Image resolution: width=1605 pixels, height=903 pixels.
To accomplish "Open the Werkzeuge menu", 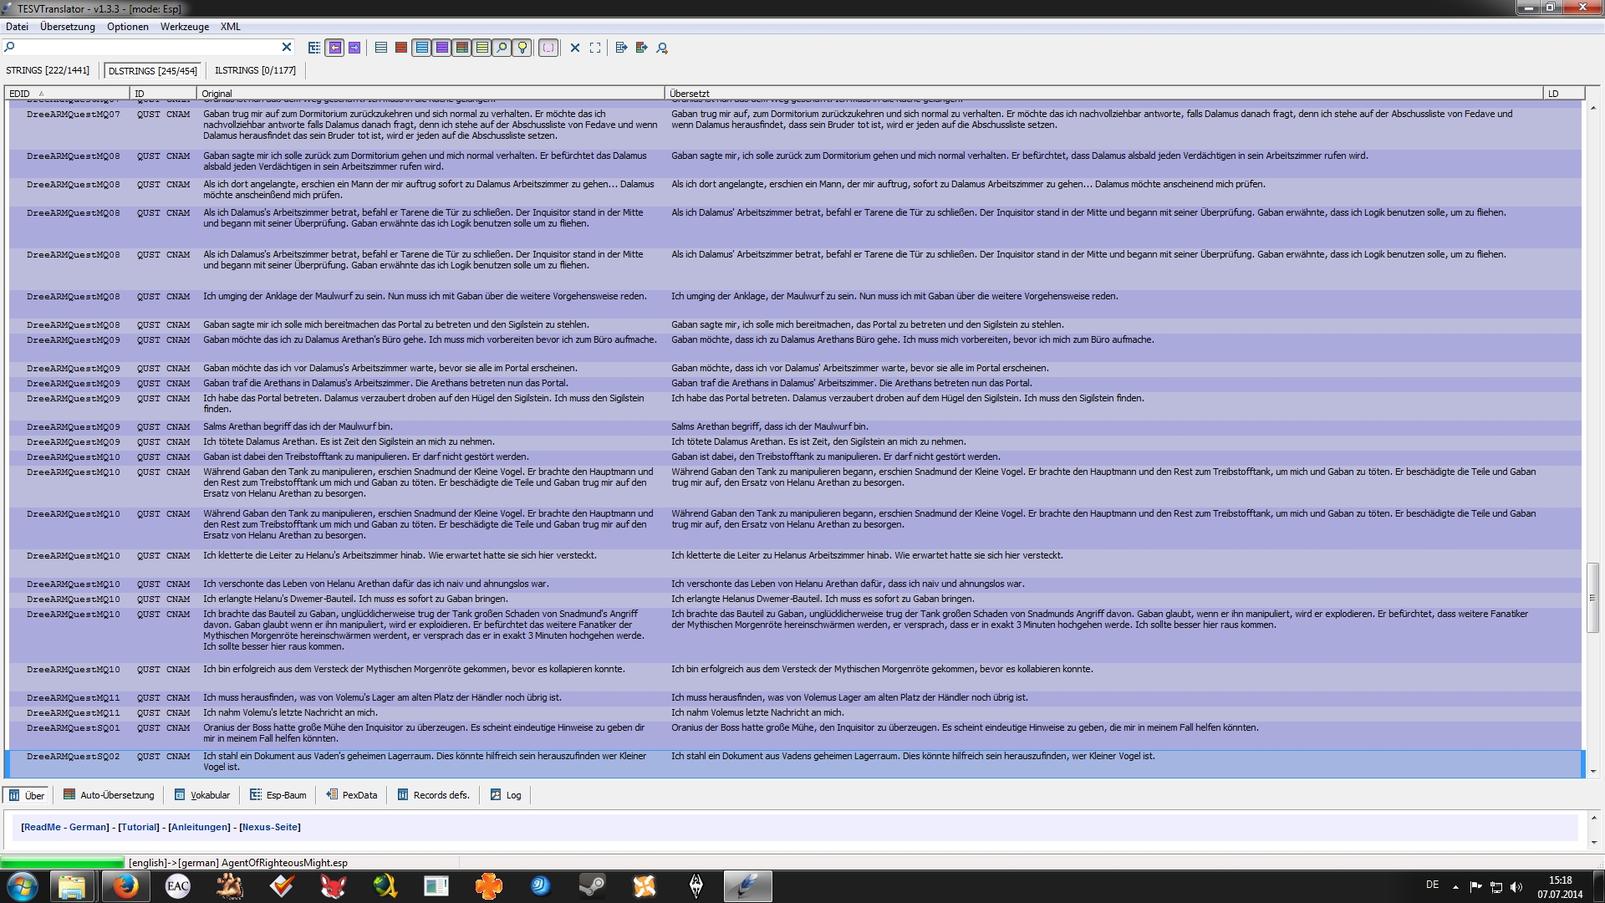I will click(x=184, y=27).
